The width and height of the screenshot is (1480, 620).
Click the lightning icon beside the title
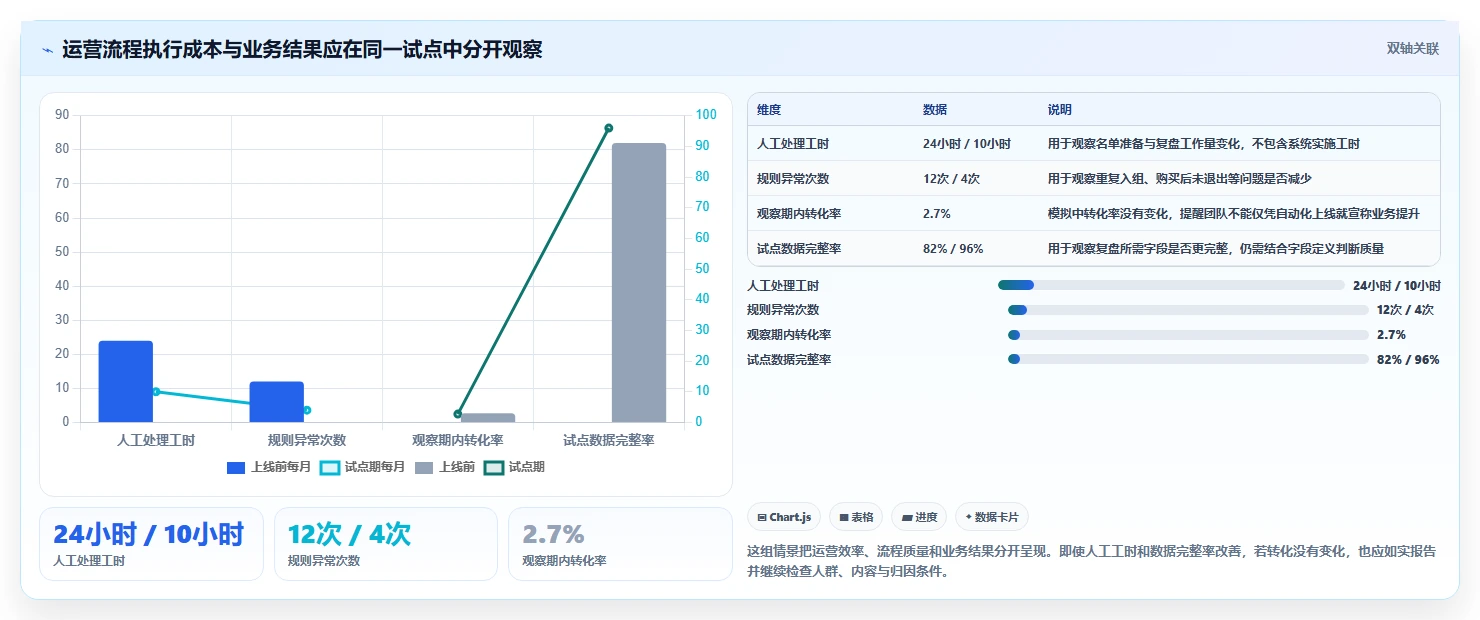pyautogui.click(x=47, y=50)
